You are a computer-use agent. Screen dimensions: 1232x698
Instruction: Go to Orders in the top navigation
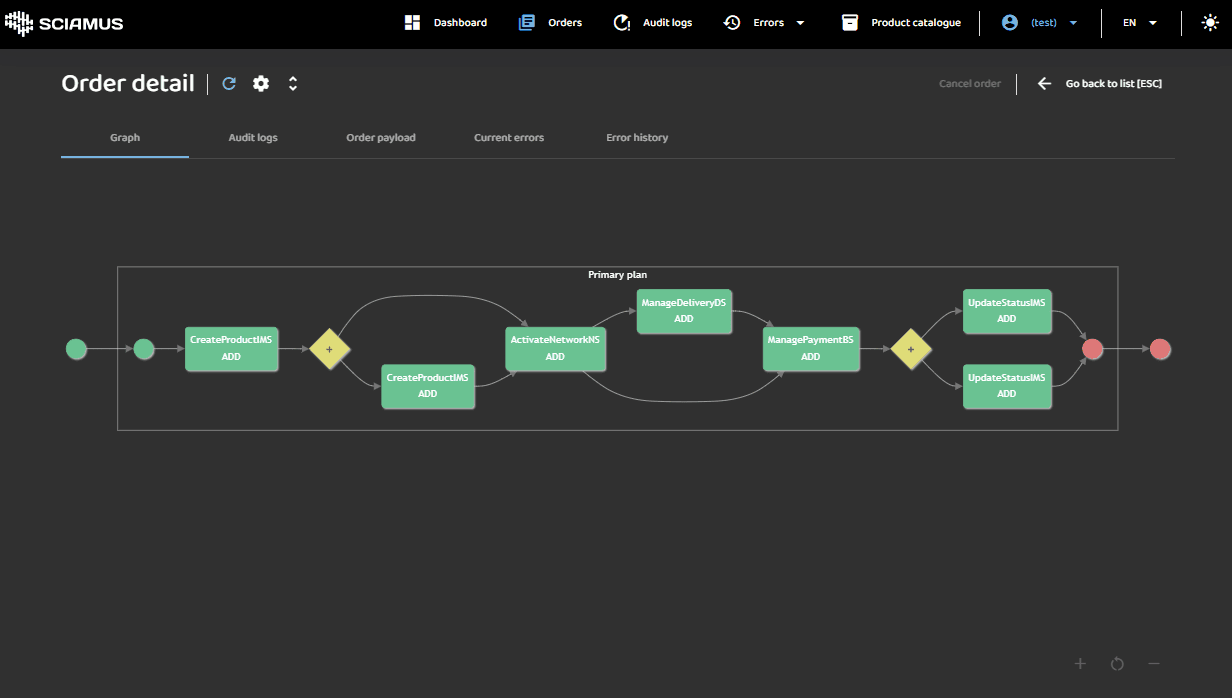click(550, 23)
